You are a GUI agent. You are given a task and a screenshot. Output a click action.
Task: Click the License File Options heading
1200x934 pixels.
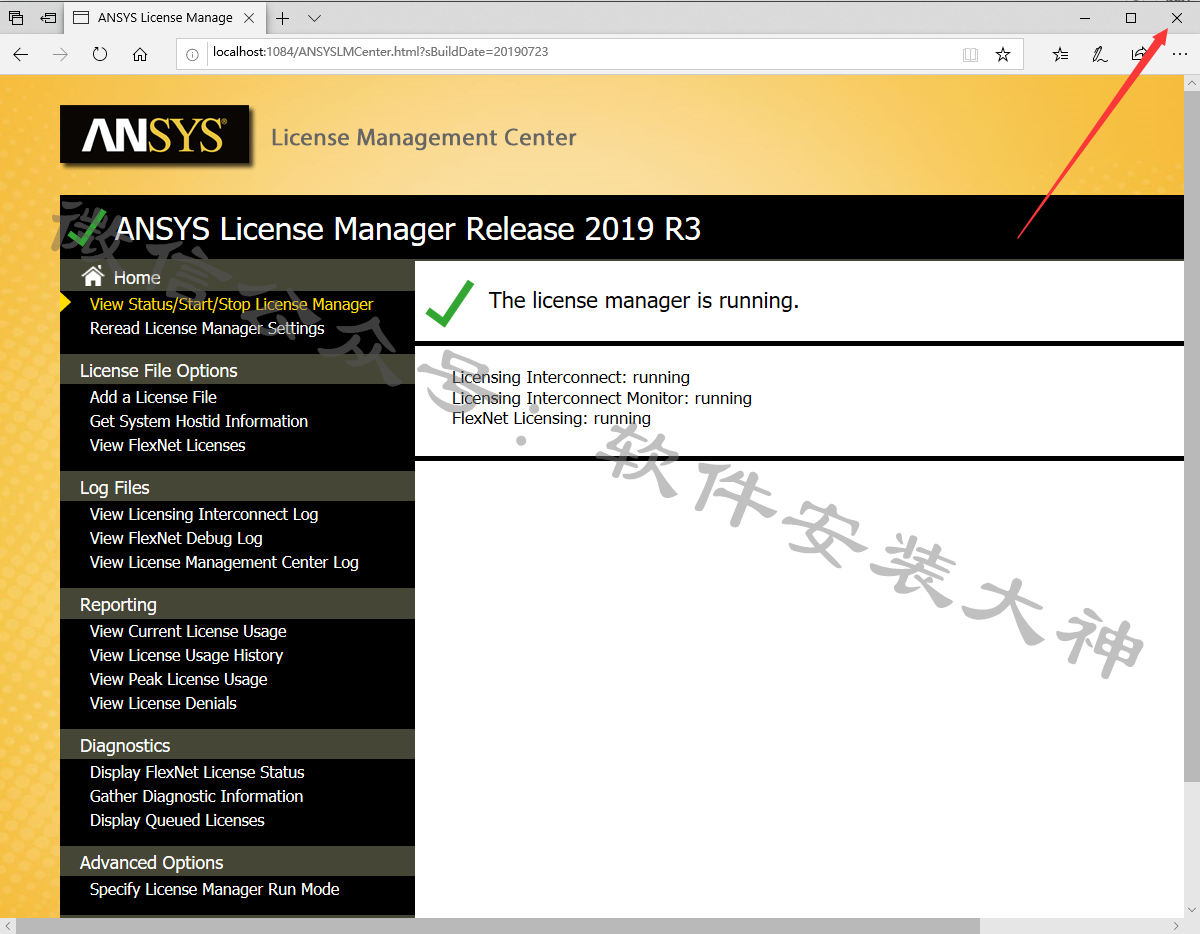click(x=158, y=370)
